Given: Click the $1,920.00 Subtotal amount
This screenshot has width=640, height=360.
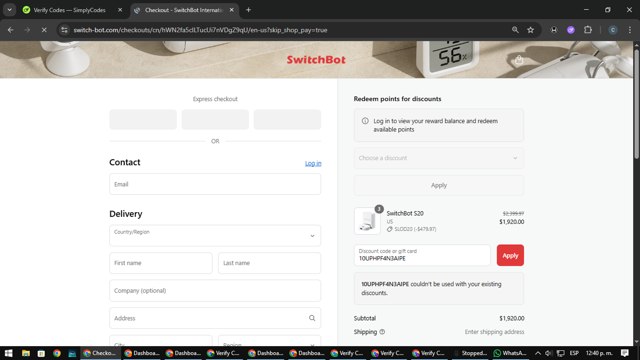Looking at the screenshot, I should (511, 318).
